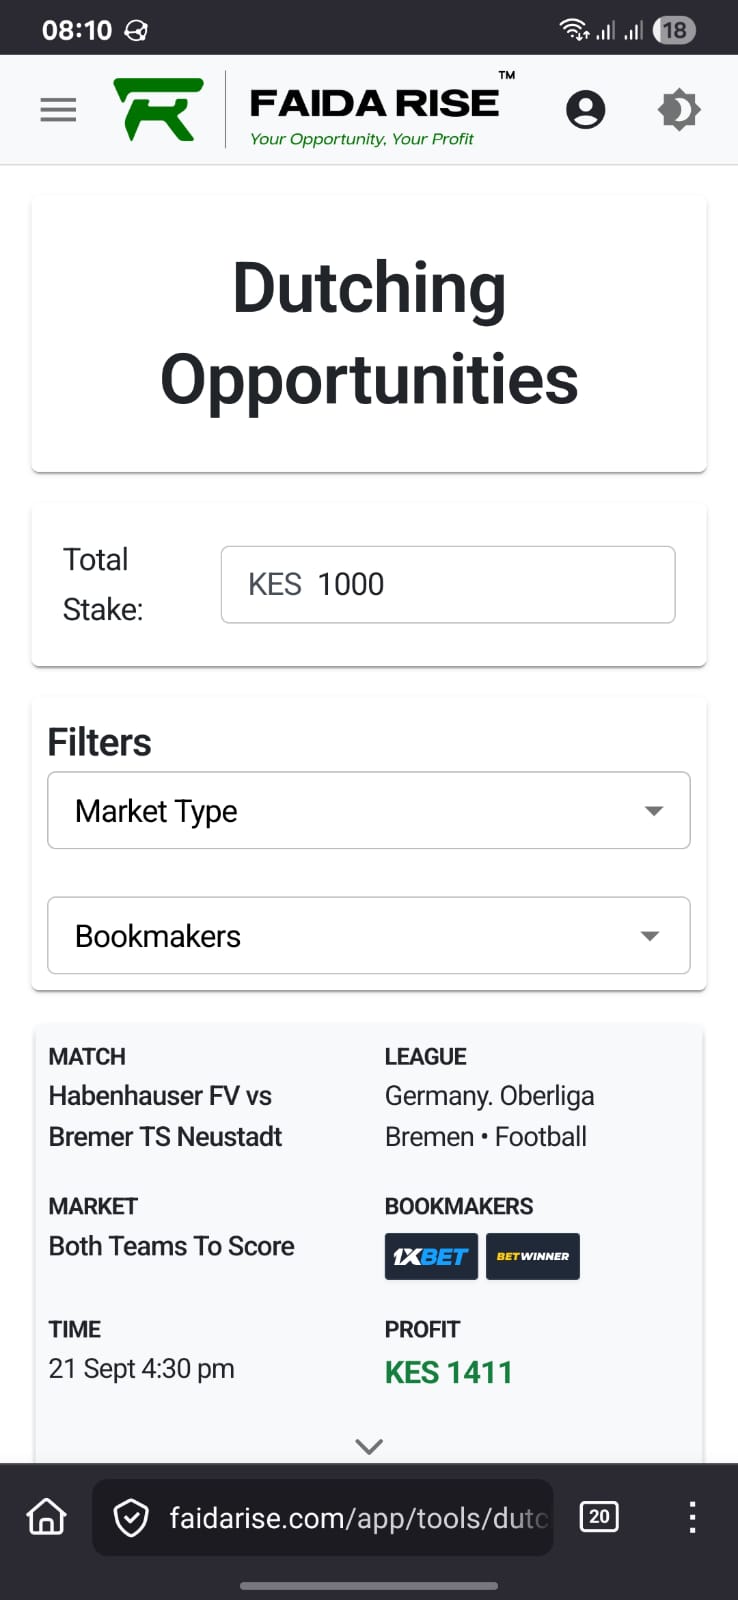The image size is (738, 1600).
Task: Open the user account profile icon
Action: point(585,109)
